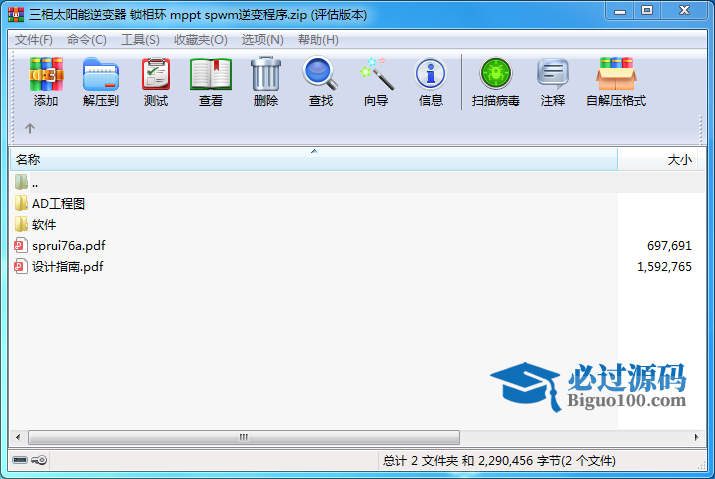Open the 收藏夹(O) menu
Image resolution: width=715 pixels, height=479 pixels.
point(201,40)
